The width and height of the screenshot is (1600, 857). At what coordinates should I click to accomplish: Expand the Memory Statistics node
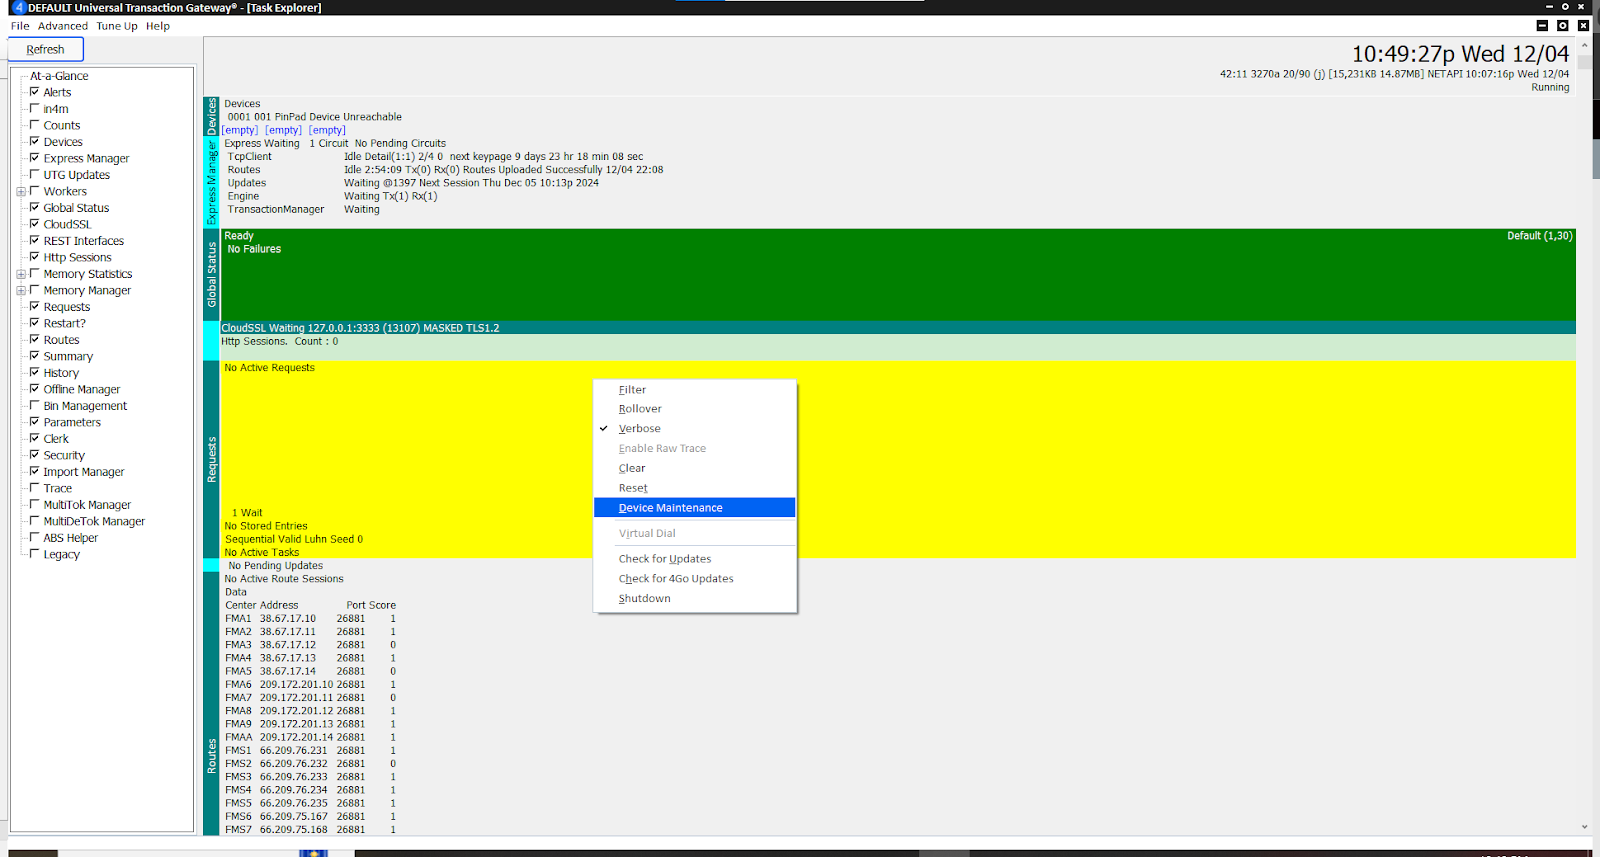[21, 274]
